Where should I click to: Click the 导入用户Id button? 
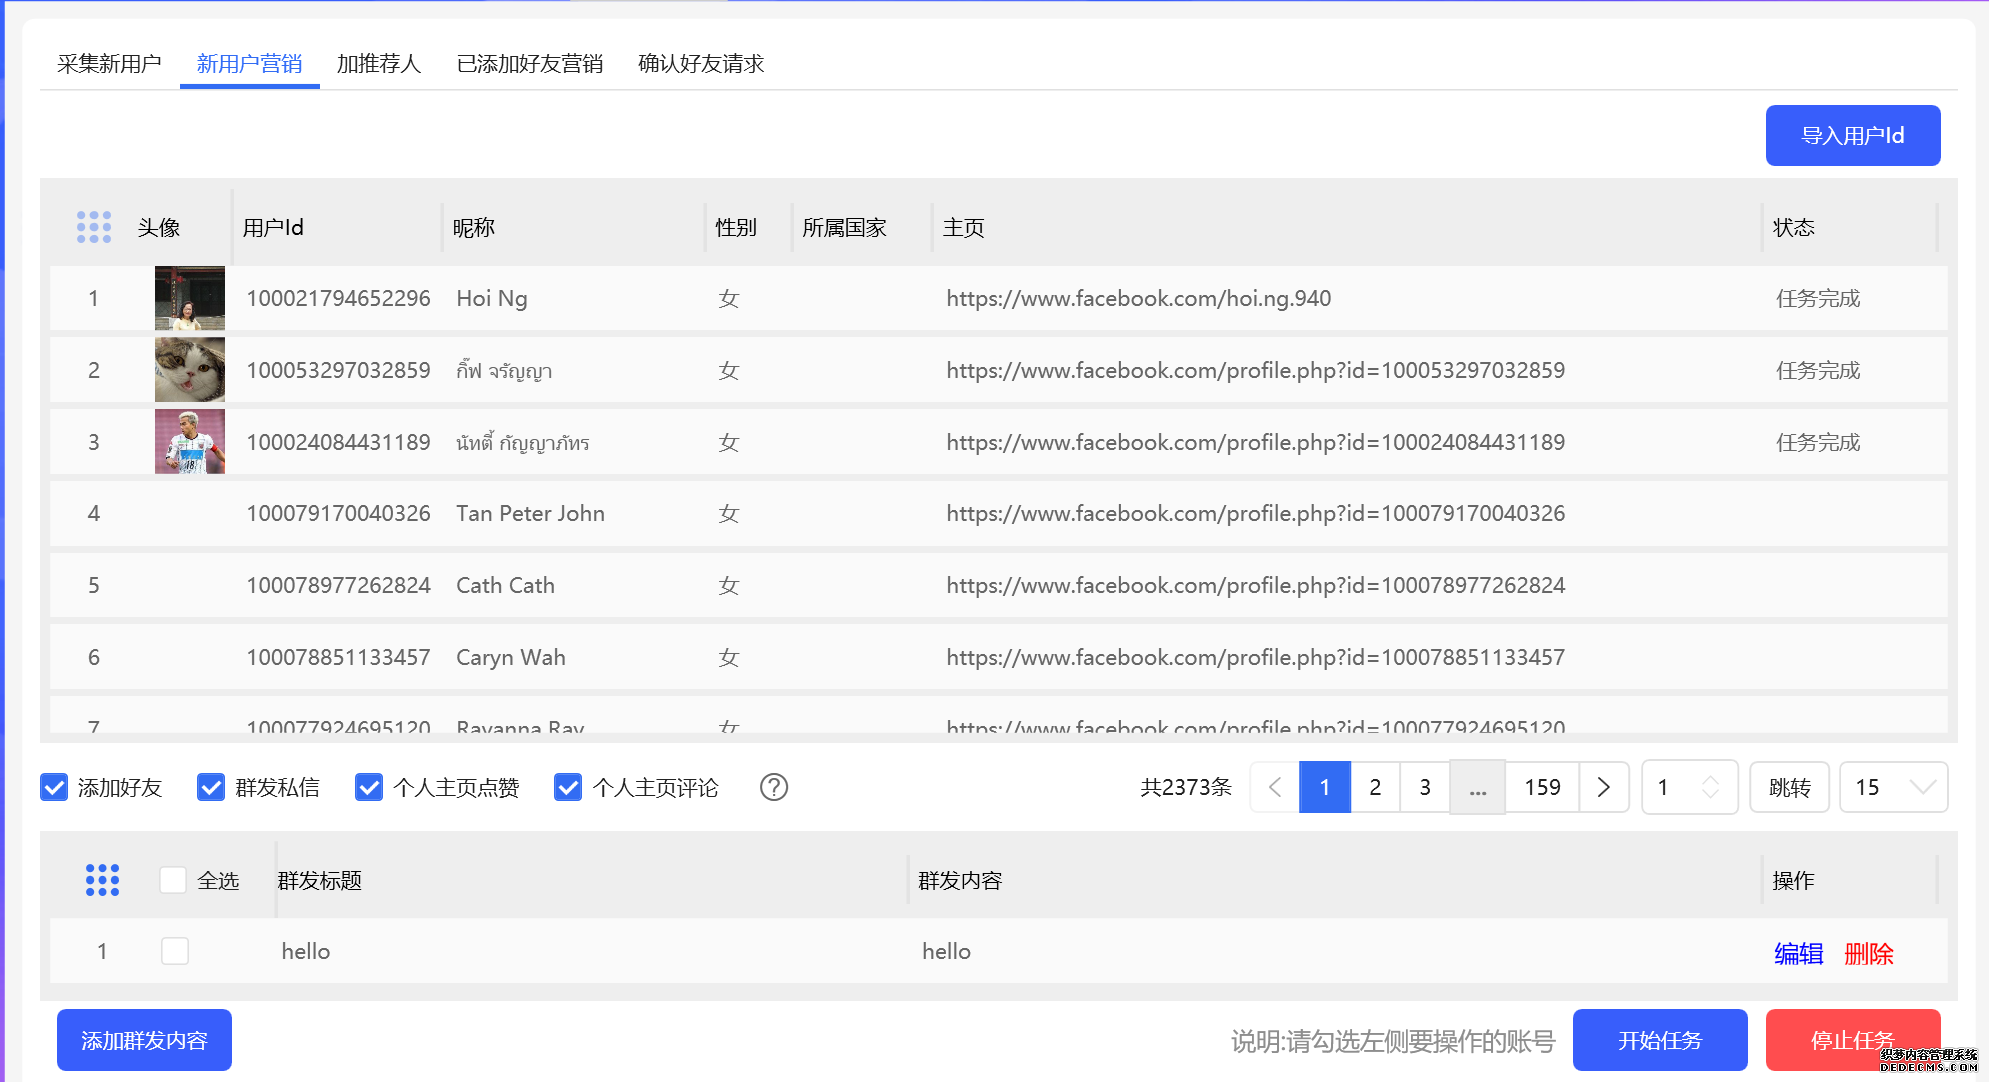click(1852, 135)
